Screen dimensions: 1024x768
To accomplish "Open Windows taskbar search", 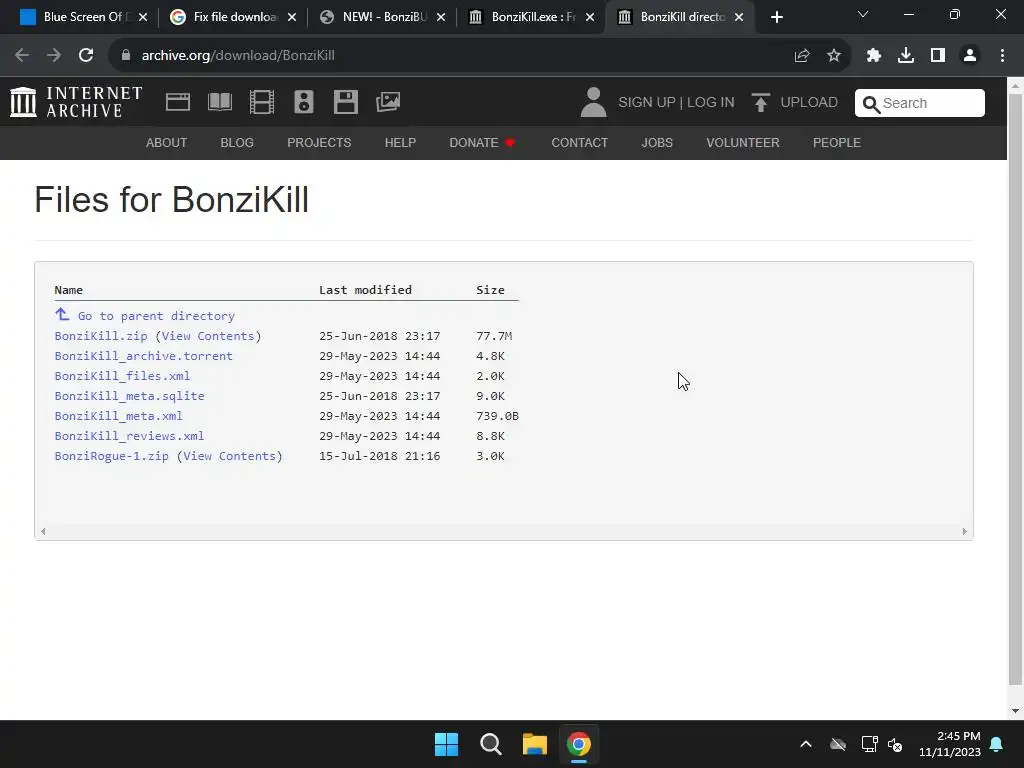I will pos(490,744).
